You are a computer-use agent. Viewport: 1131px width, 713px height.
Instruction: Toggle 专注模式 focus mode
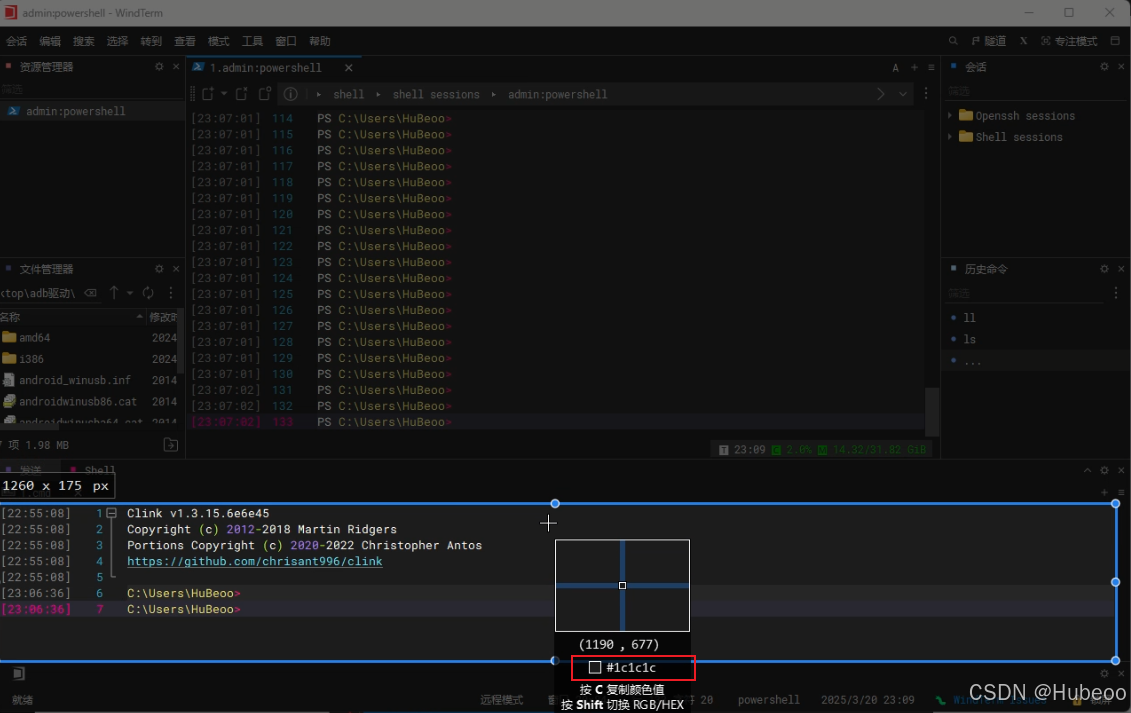[x=1069, y=41]
